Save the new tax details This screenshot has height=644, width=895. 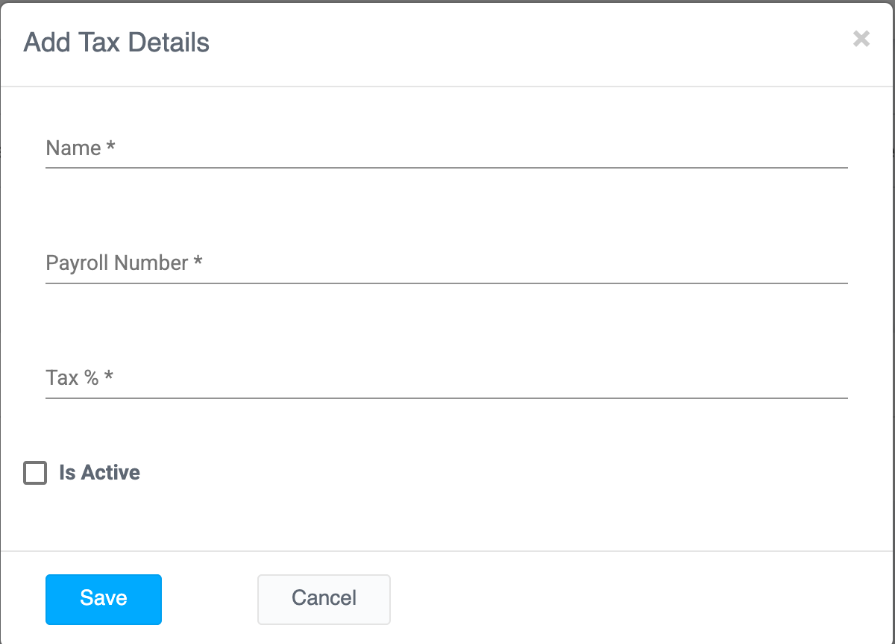click(x=103, y=598)
